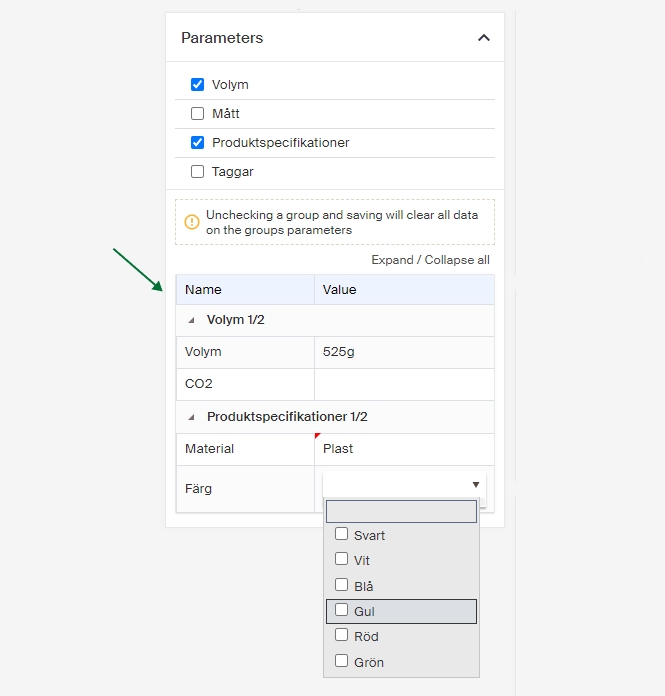Uncheck the Volym group checkbox
This screenshot has height=696, width=665.
pyautogui.click(x=198, y=85)
